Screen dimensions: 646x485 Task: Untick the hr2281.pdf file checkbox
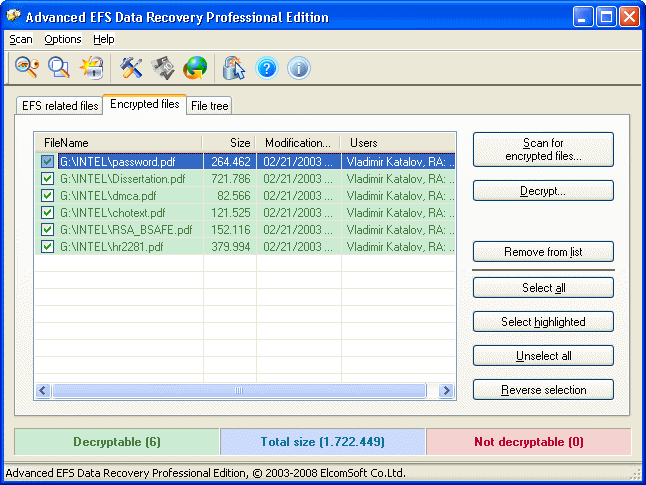click(47, 247)
